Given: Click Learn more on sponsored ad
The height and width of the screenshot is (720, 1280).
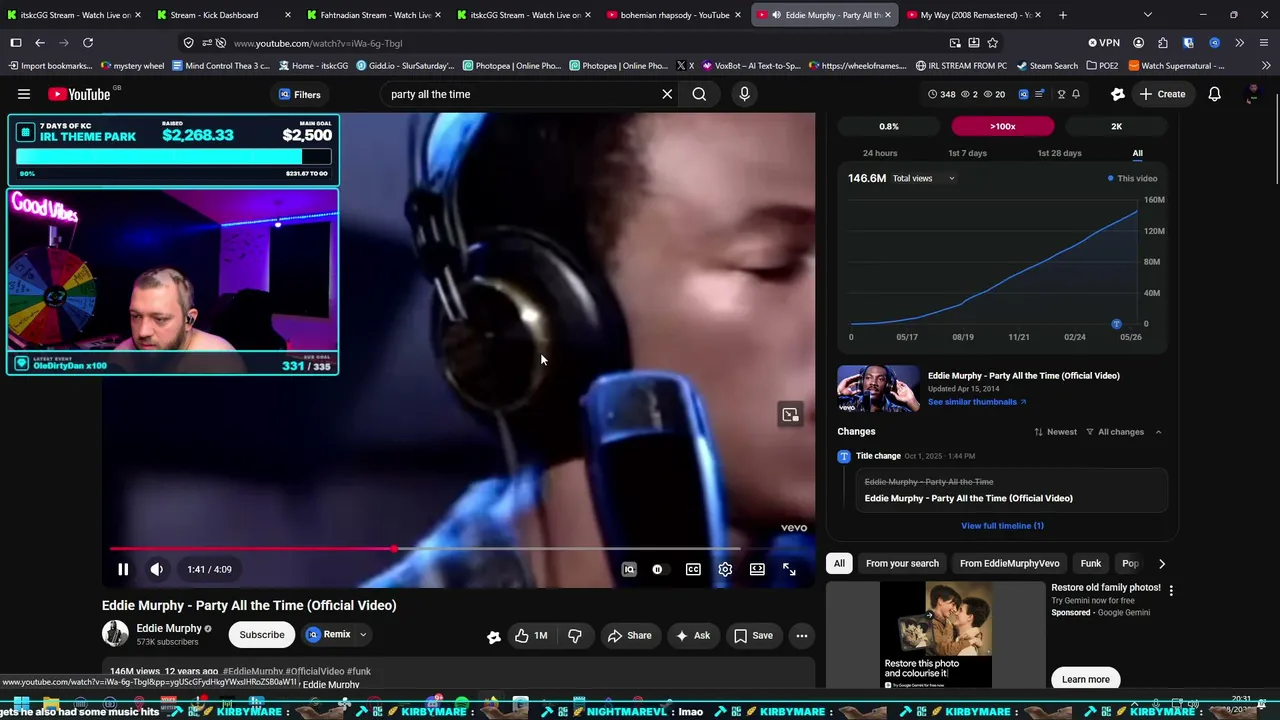Looking at the screenshot, I should [1085, 679].
